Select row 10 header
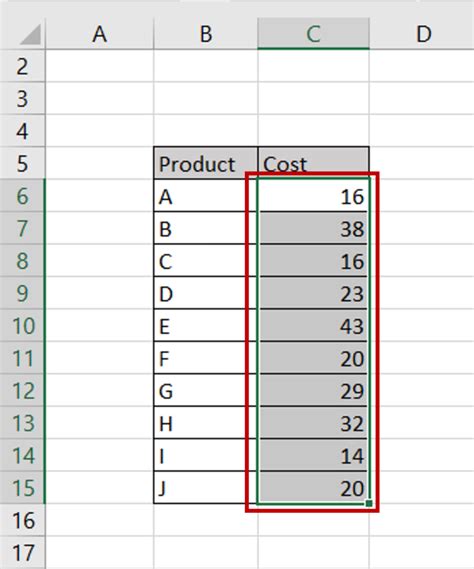The image size is (474, 569). (23, 325)
